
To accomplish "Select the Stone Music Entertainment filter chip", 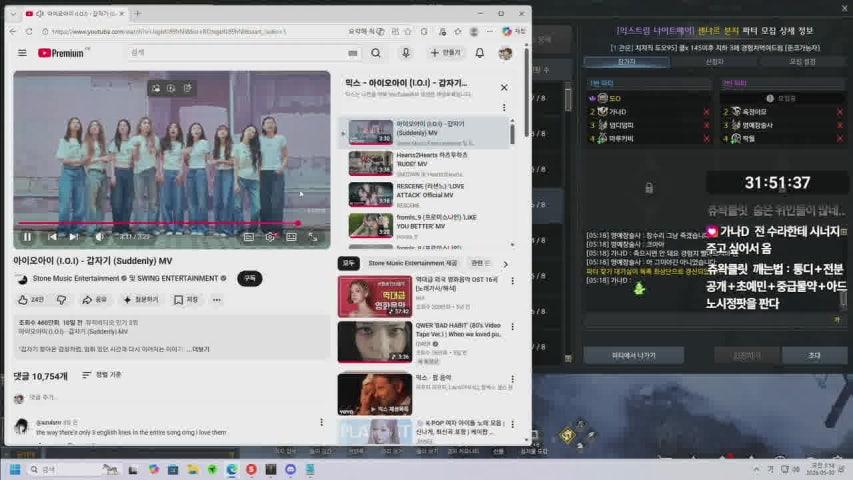I will click(412, 263).
